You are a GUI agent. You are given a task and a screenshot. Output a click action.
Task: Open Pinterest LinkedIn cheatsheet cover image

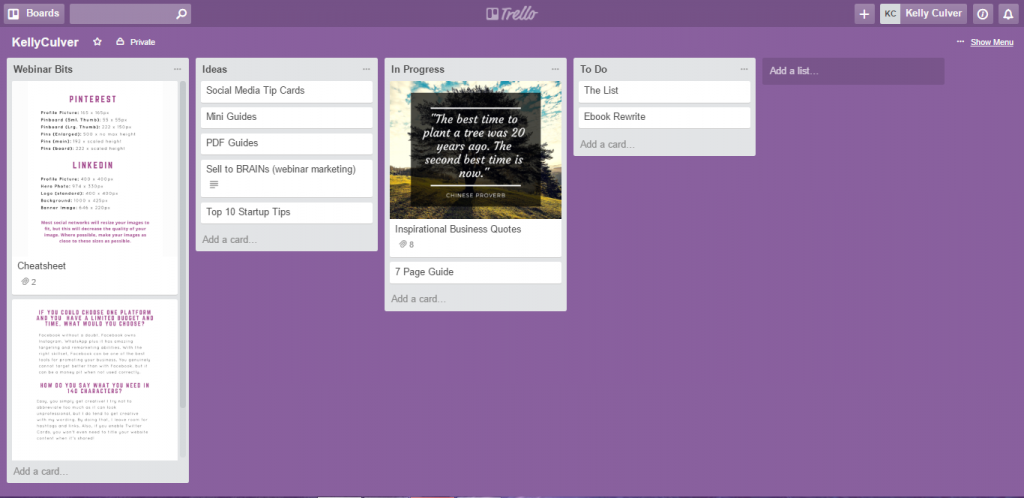point(94,168)
